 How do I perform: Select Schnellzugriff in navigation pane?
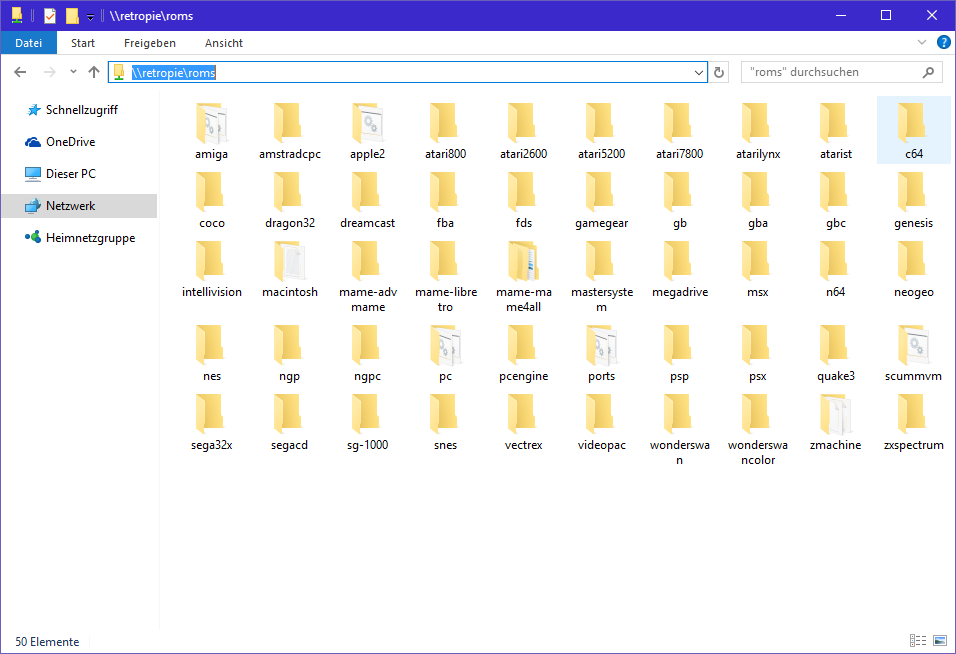tap(81, 110)
